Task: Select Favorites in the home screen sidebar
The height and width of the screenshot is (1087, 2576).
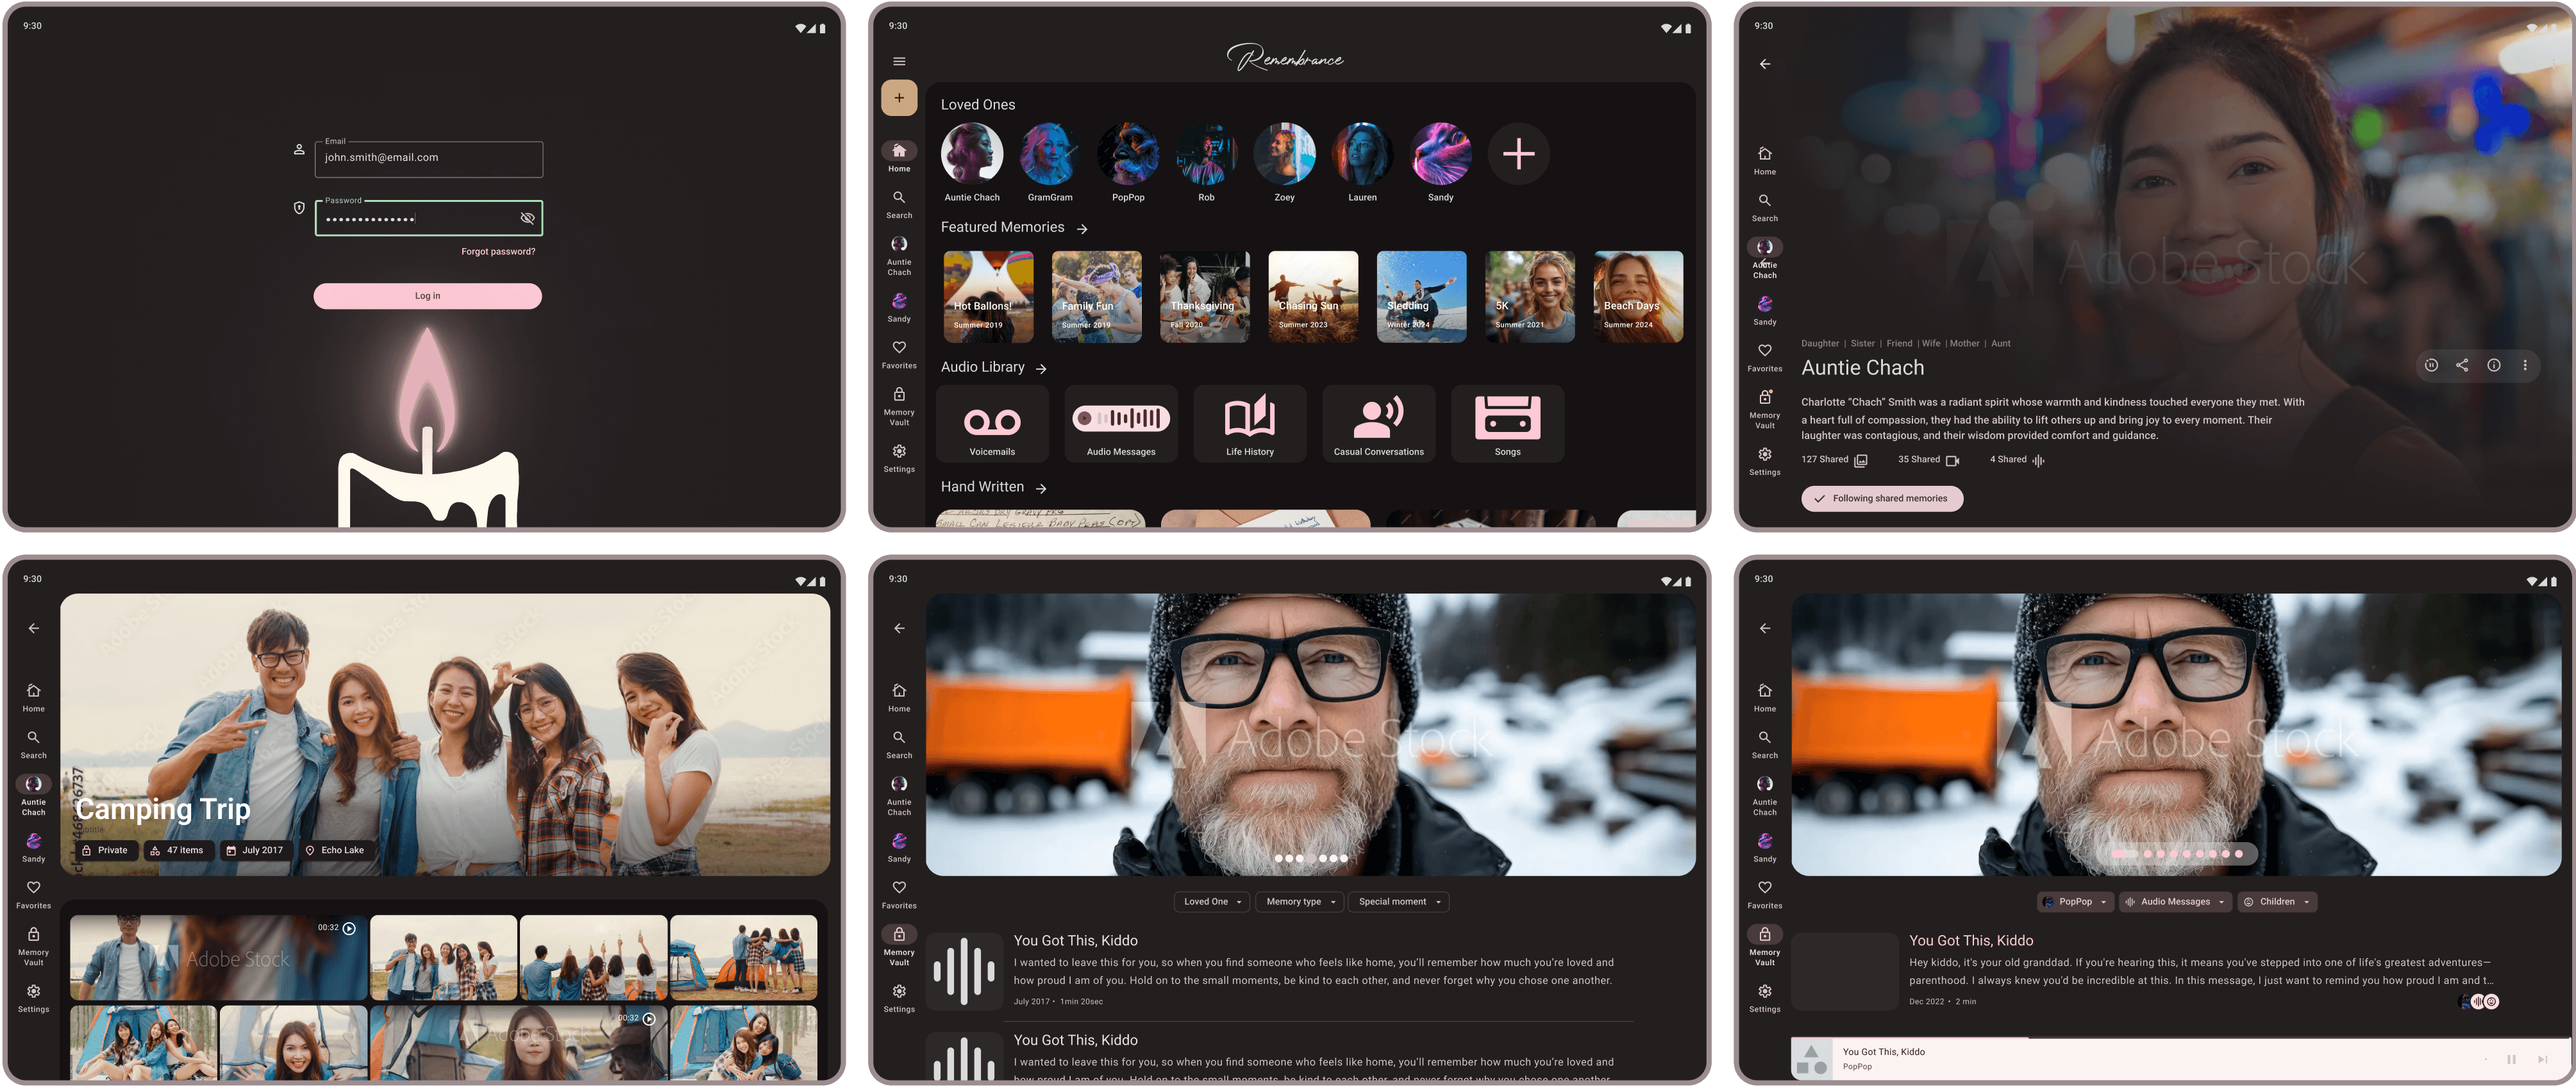Action: tap(899, 354)
